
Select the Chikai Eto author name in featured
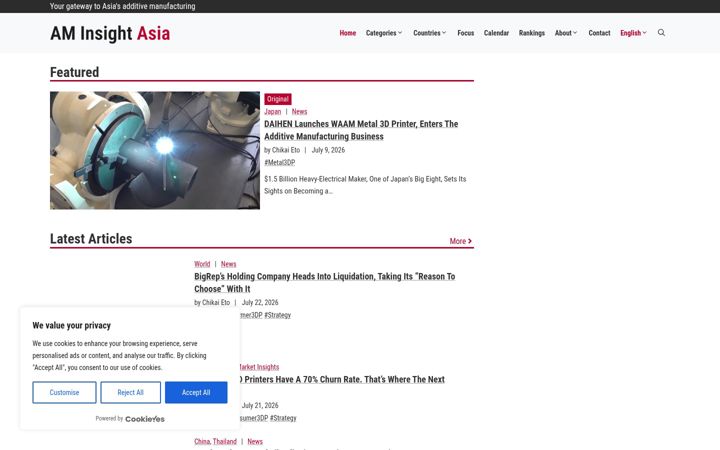(286, 150)
